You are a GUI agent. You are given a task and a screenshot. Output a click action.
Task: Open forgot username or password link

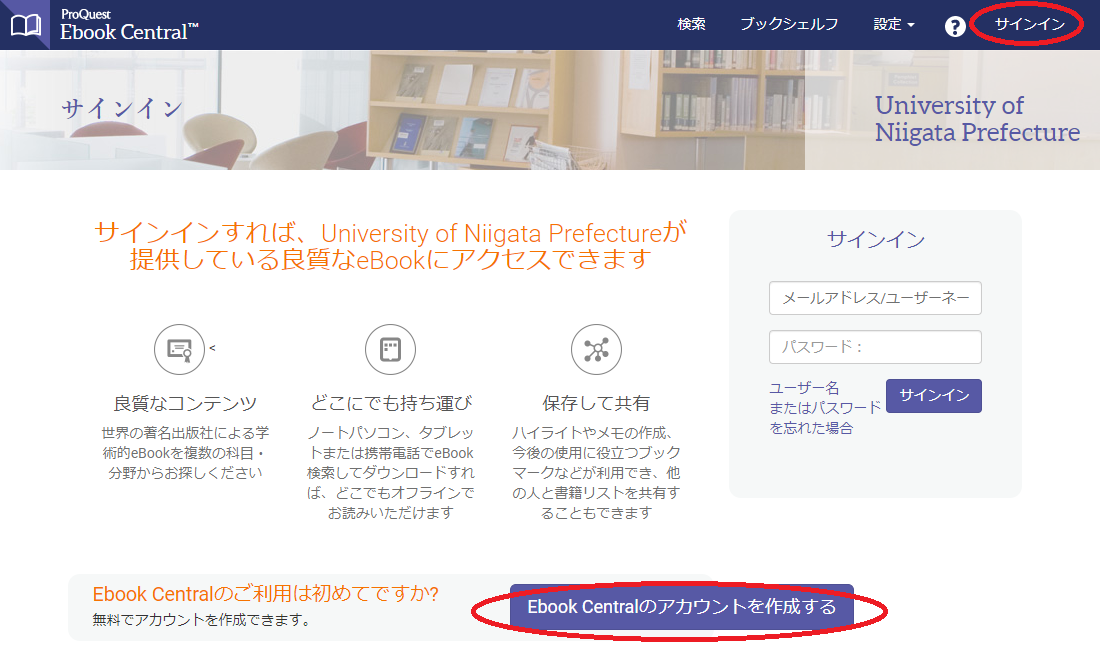pos(825,408)
